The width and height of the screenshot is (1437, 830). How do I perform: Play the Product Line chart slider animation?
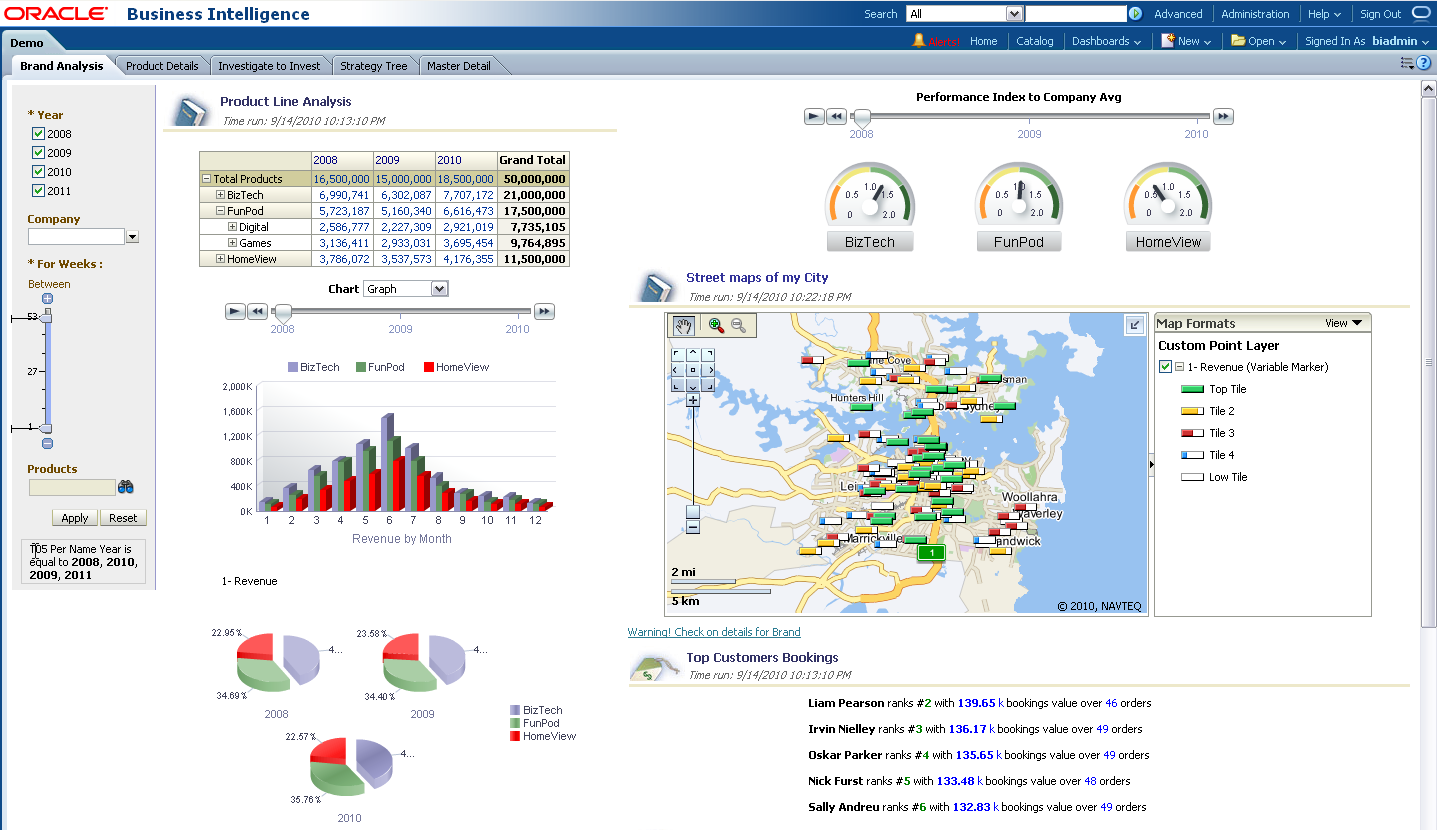235,312
